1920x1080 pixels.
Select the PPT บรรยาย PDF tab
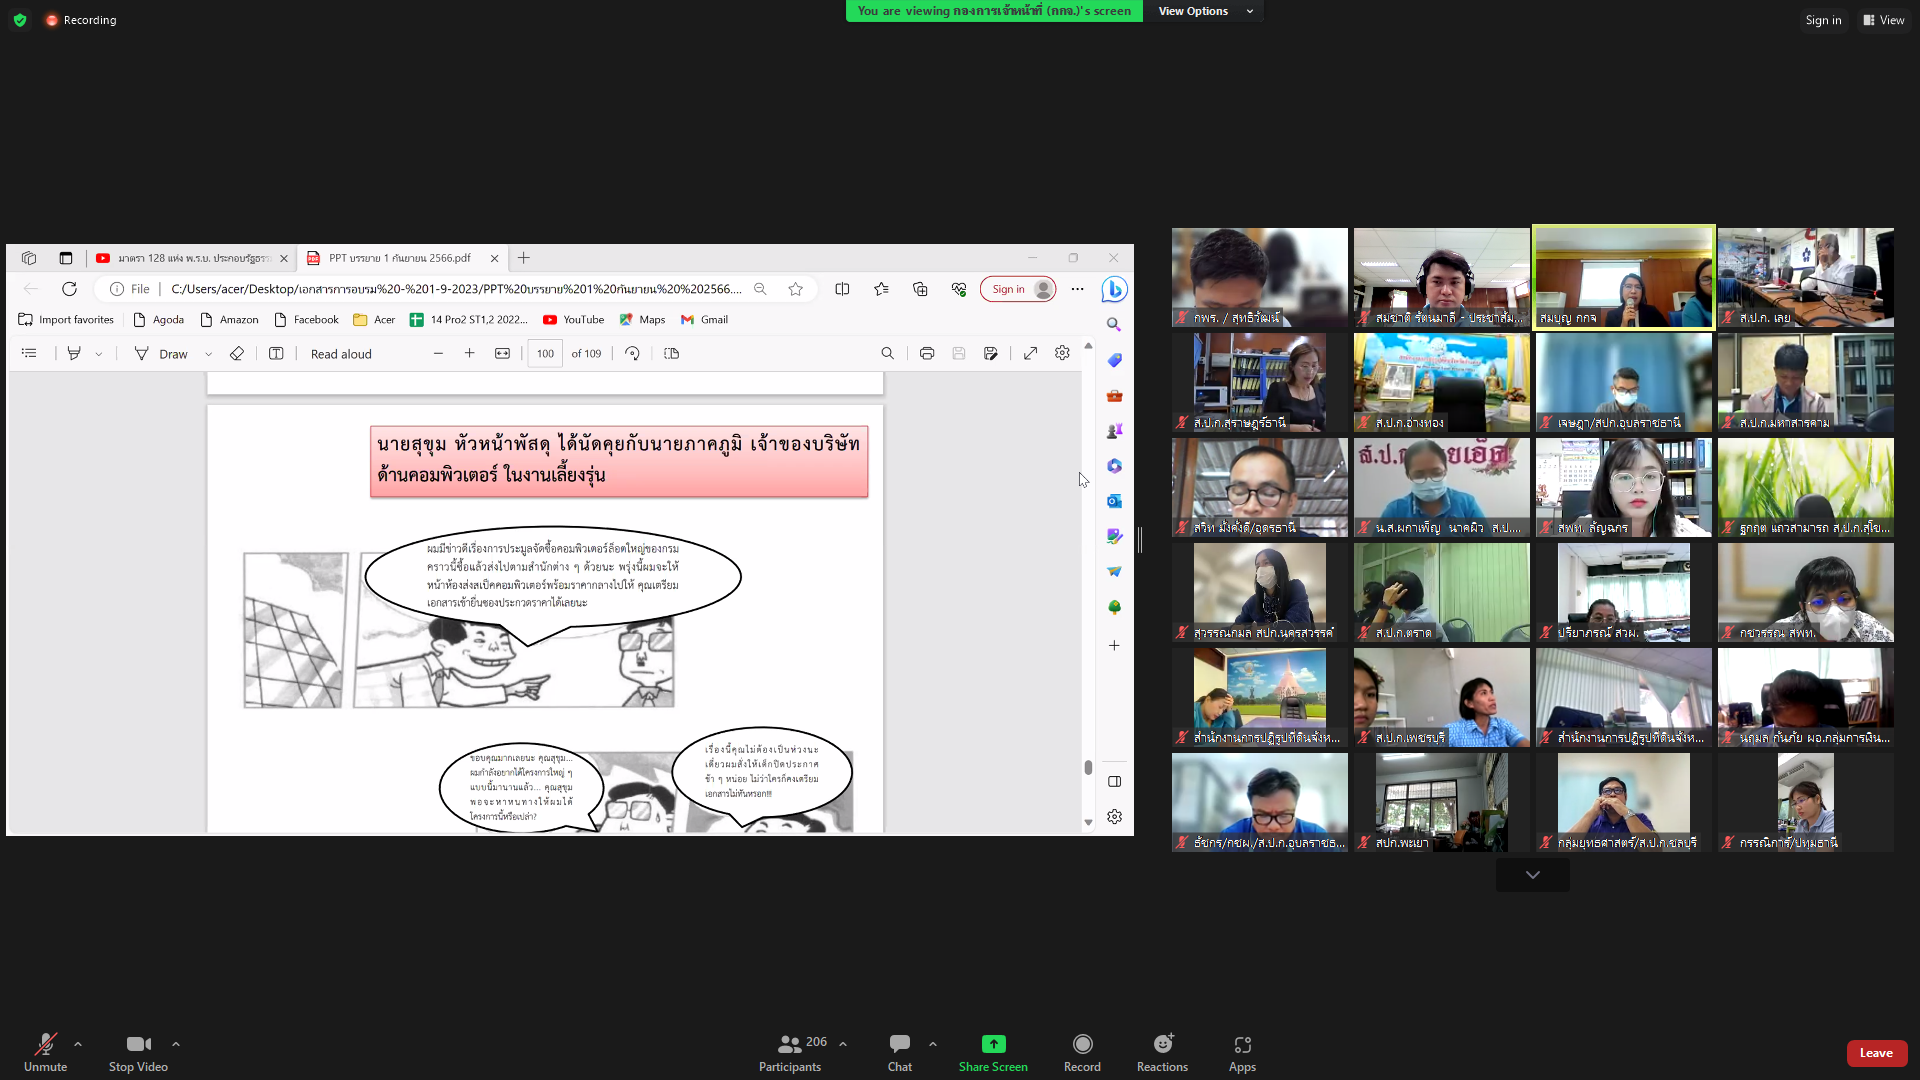(400, 258)
